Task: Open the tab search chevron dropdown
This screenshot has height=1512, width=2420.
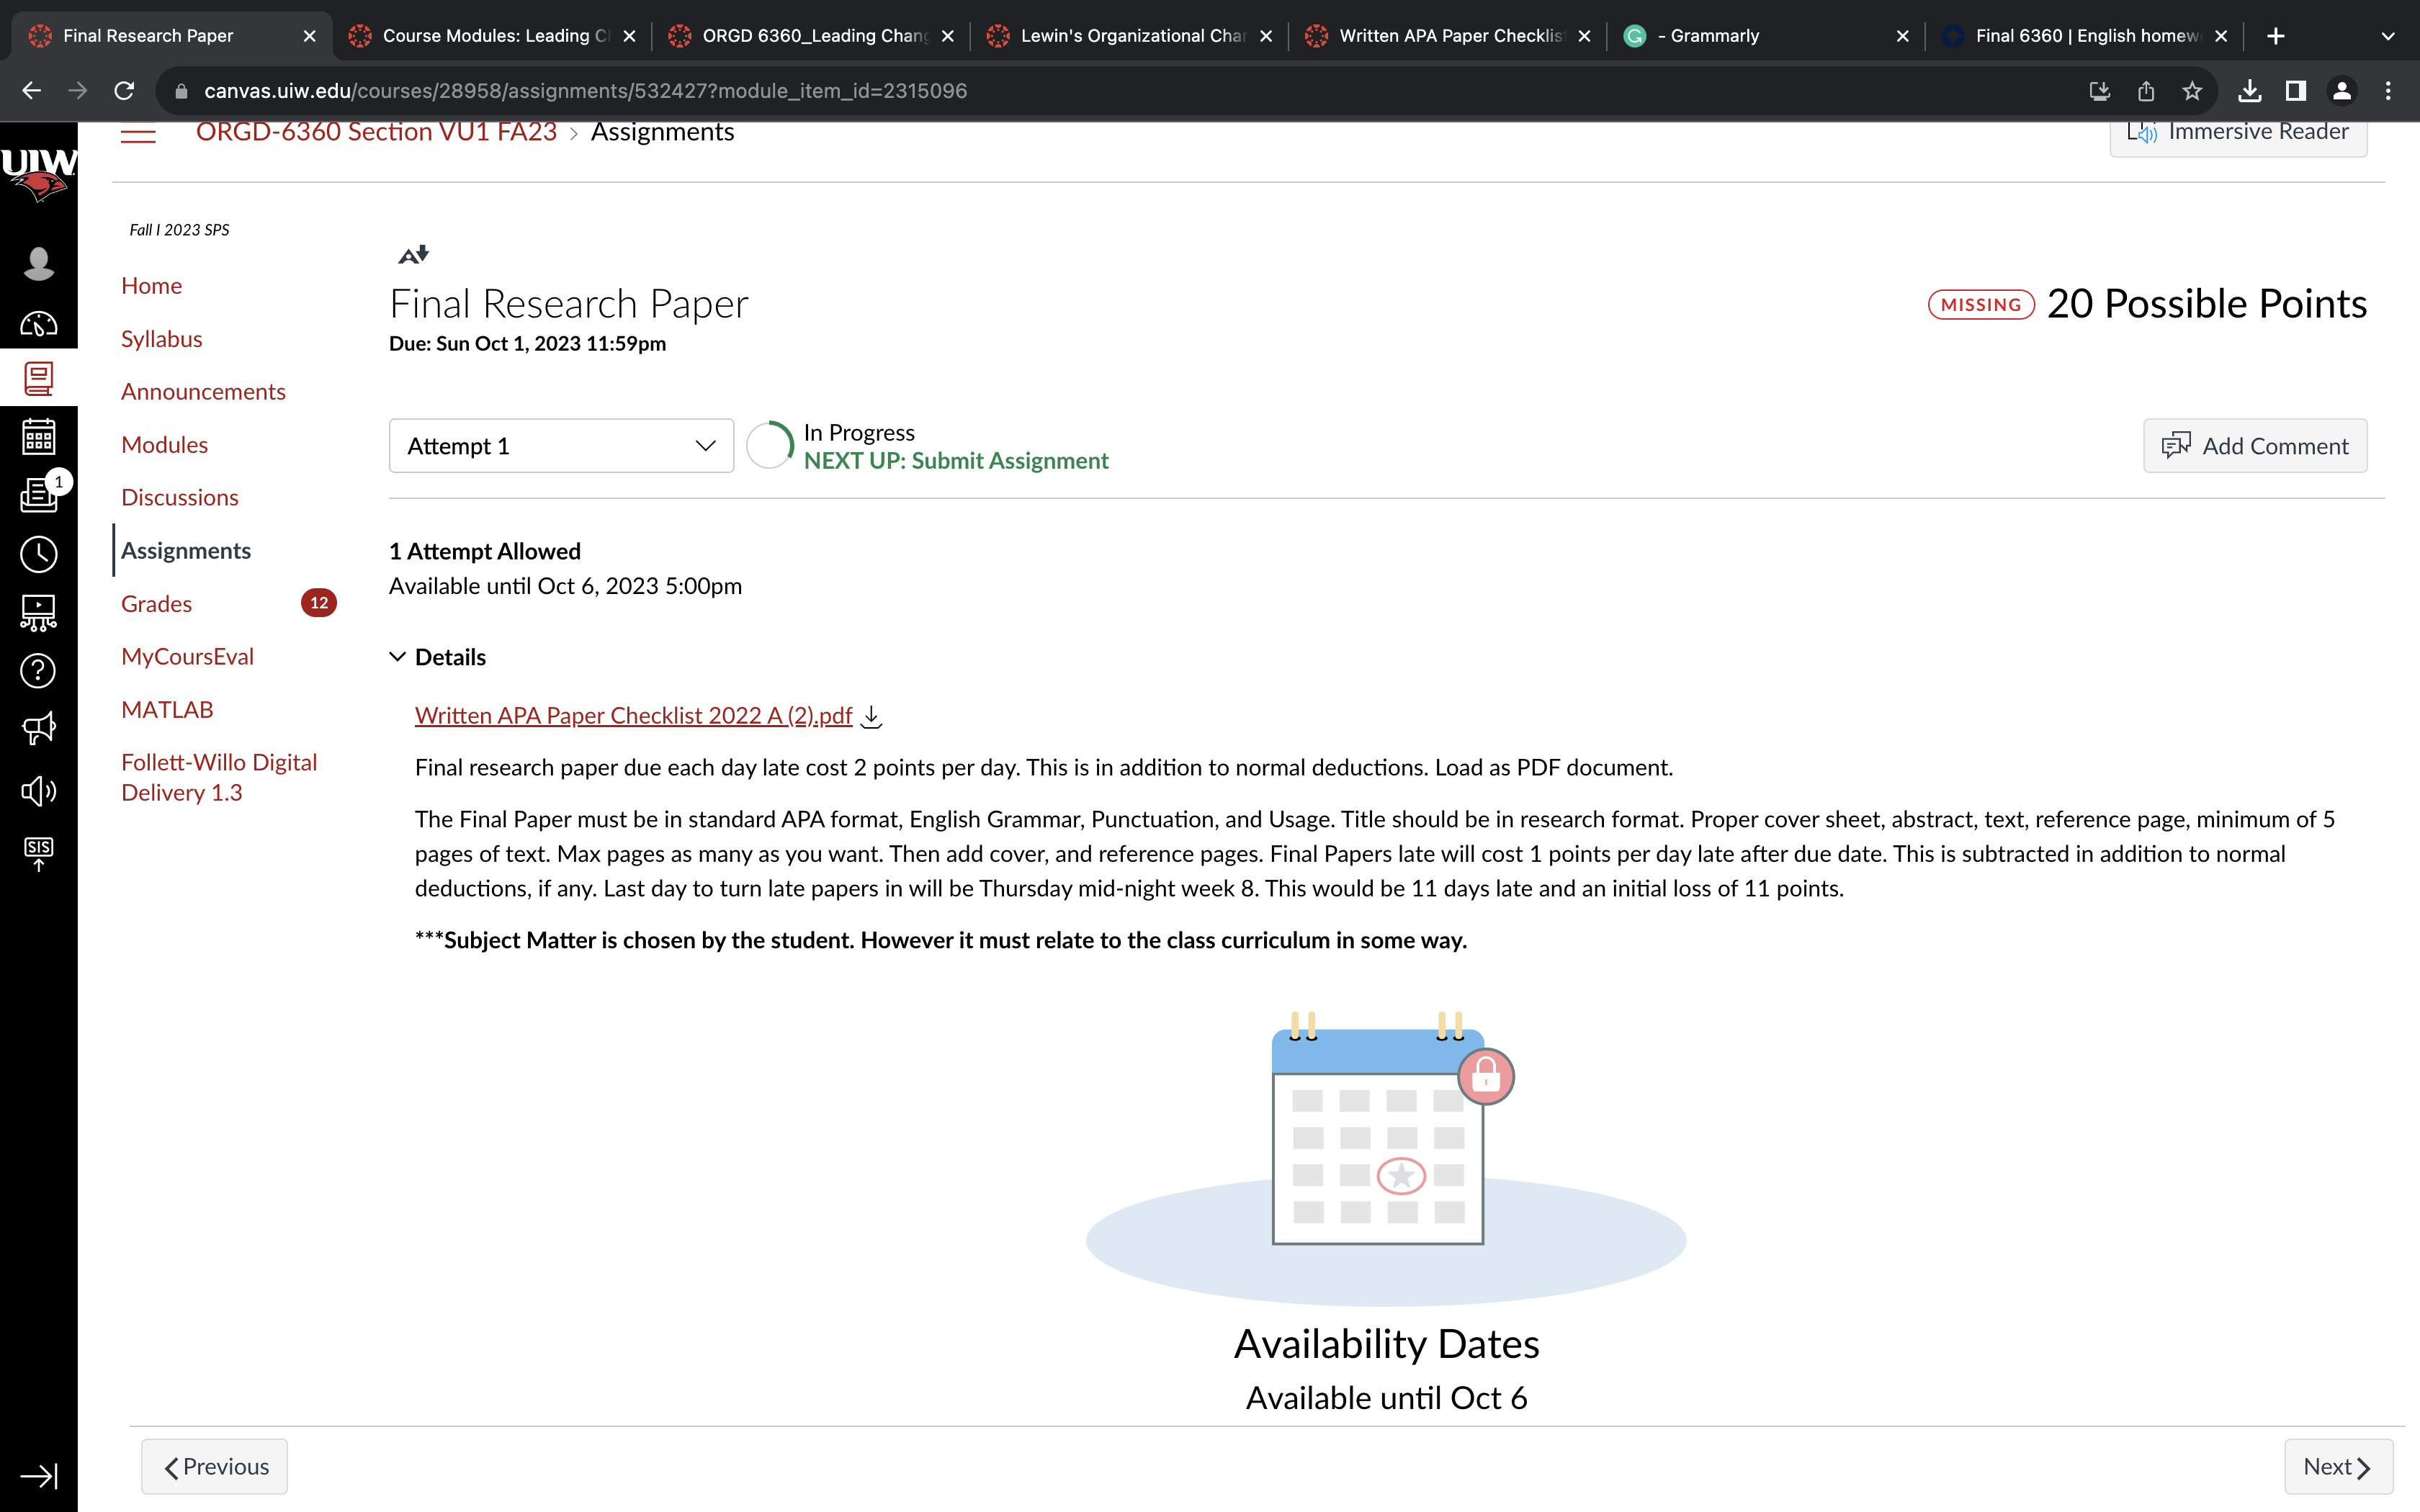Action: 2388,36
